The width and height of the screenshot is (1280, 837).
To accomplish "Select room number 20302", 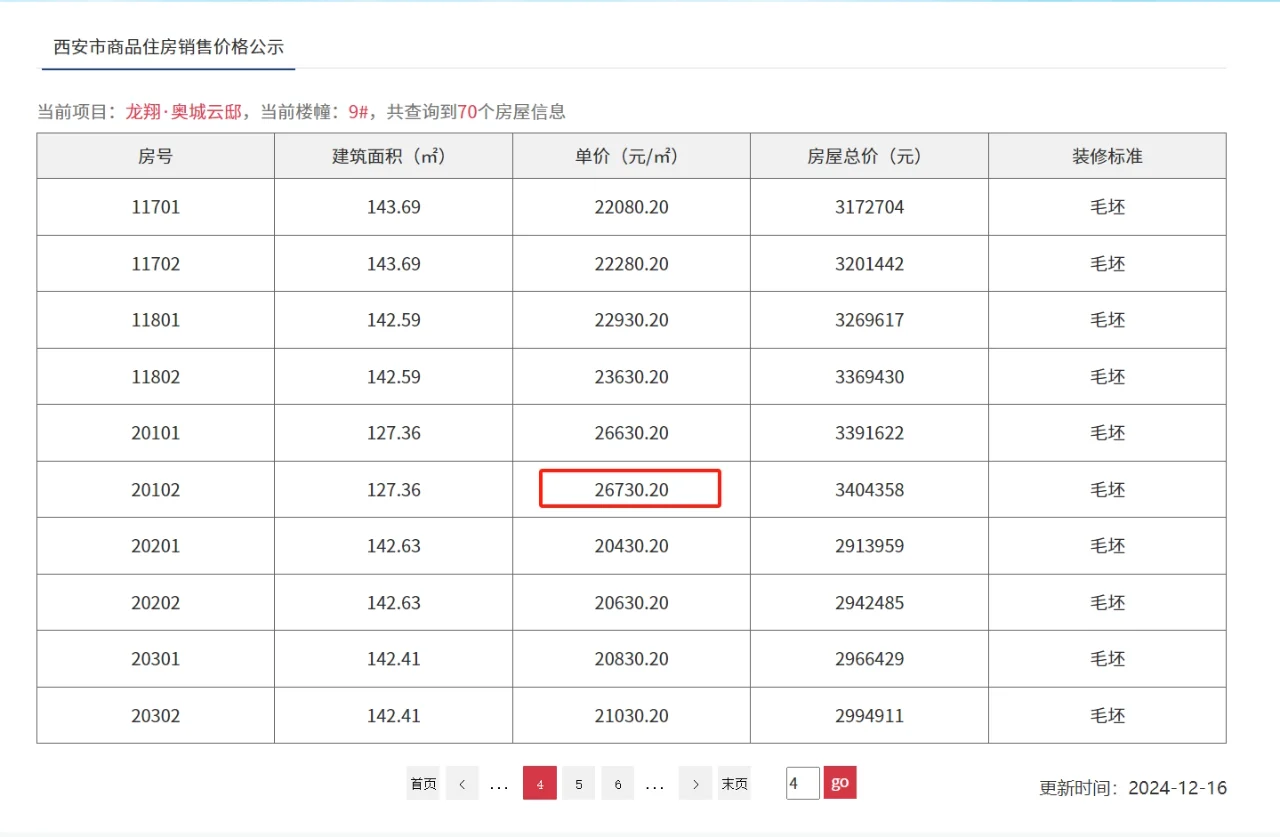I will [155, 716].
